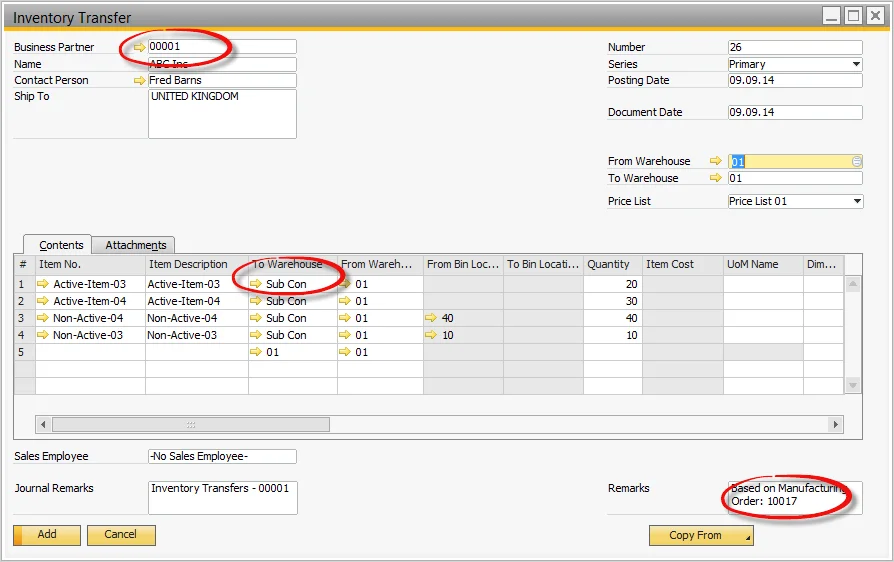Open Sub Con warehouse link arrow in row 3
Image resolution: width=894 pixels, height=562 pixels.
tap(256, 318)
